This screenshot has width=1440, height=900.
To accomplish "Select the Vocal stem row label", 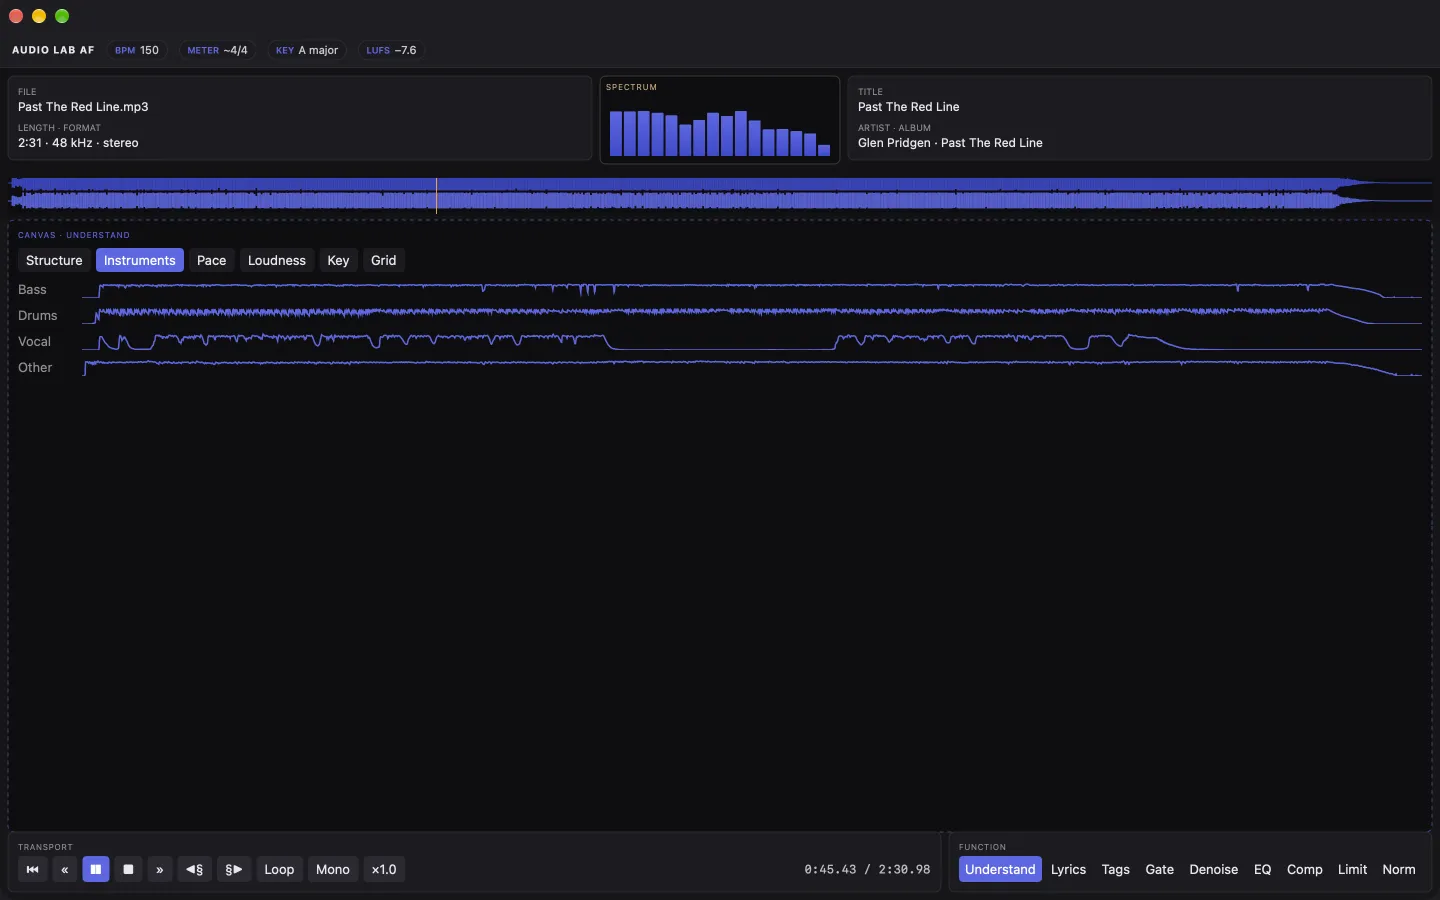I will (x=34, y=342).
